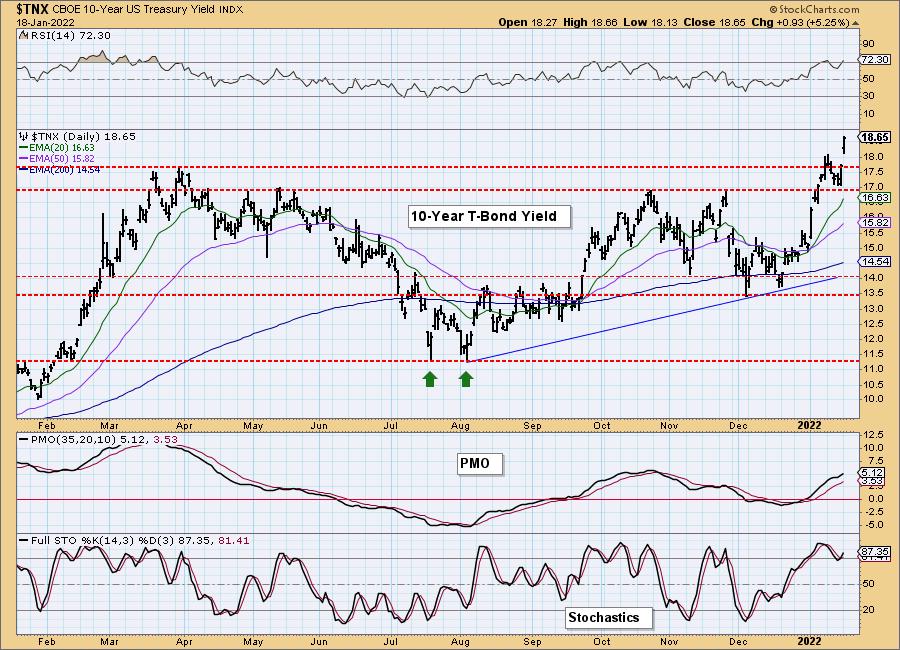Click the Nov label on bottom date axis
The width and height of the screenshot is (900, 650).
click(669, 641)
